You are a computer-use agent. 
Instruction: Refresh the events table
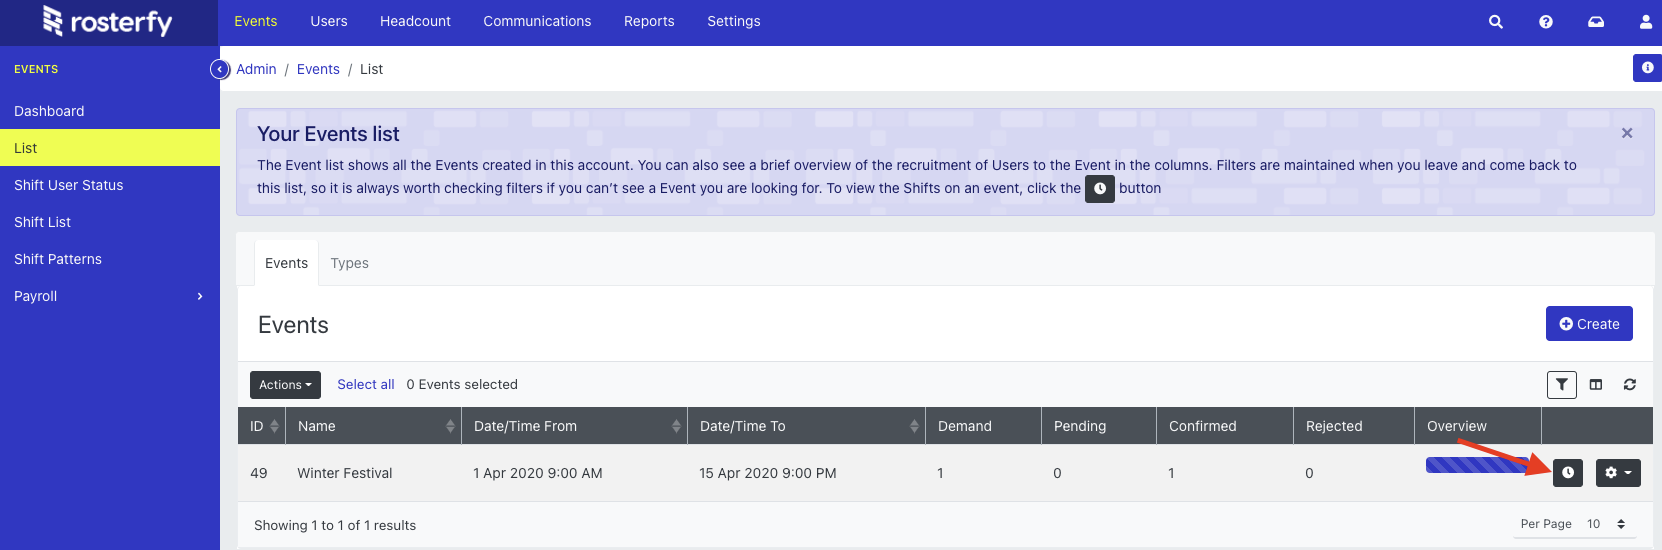tap(1629, 385)
